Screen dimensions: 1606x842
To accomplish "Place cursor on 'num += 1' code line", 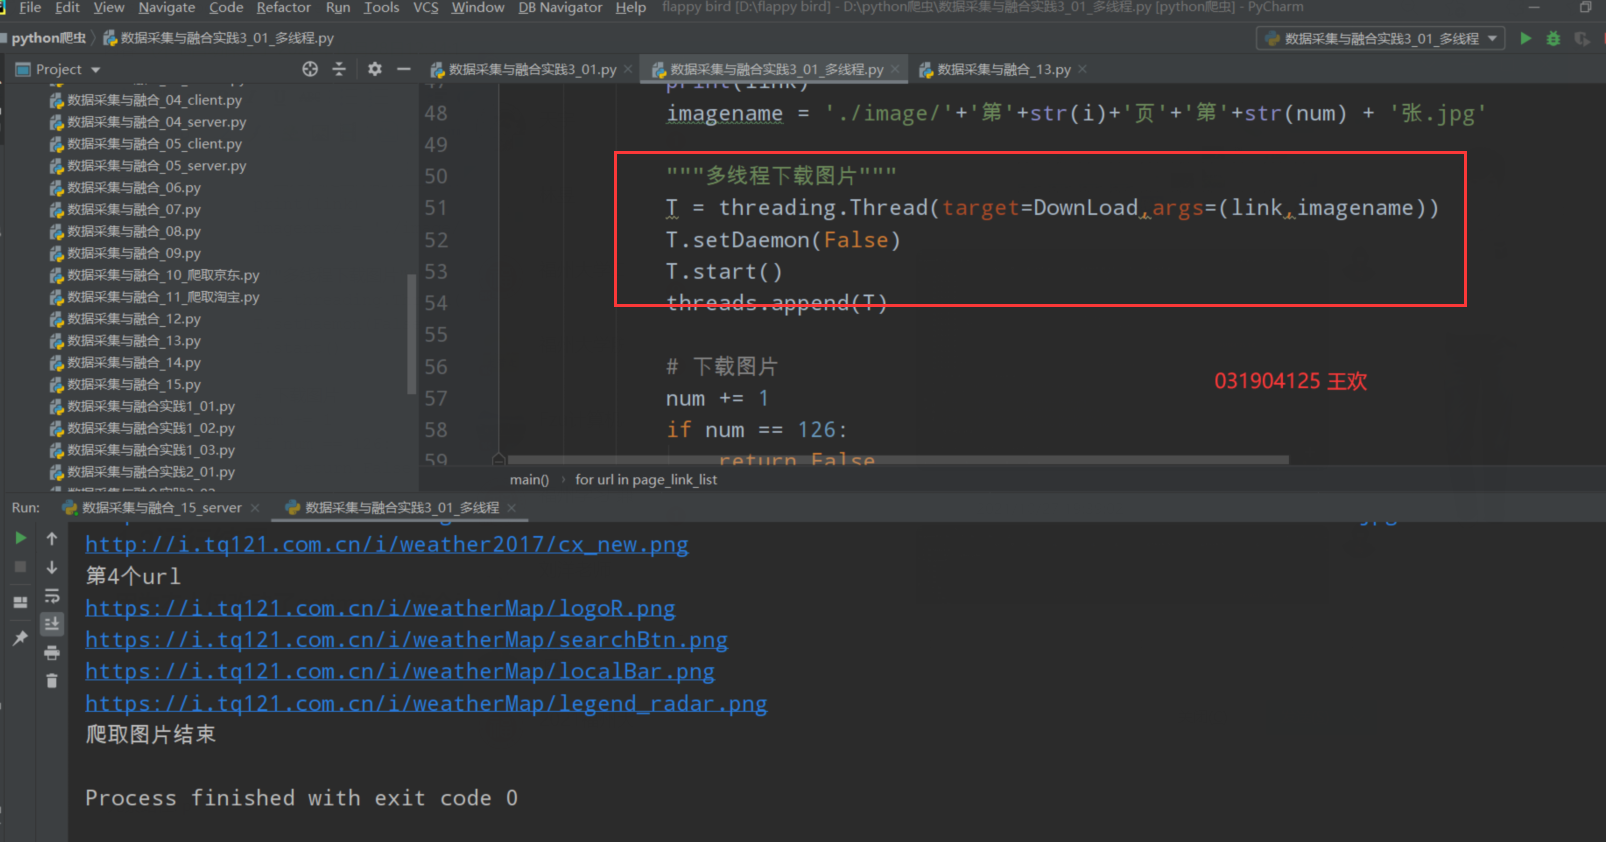I will coord(717,399).
